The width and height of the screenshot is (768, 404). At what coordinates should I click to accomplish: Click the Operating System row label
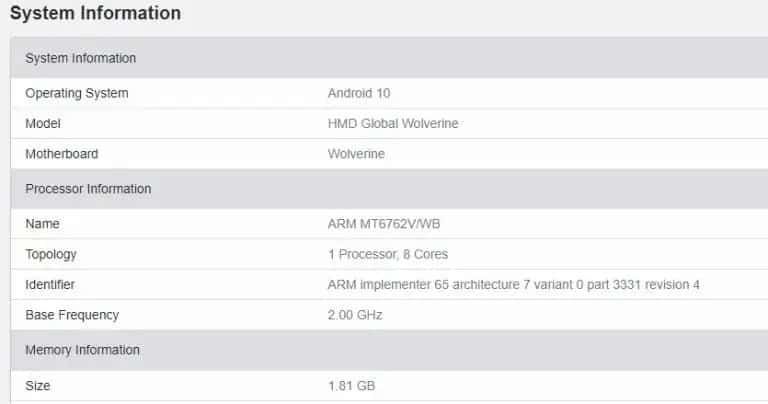click(76, 93)
